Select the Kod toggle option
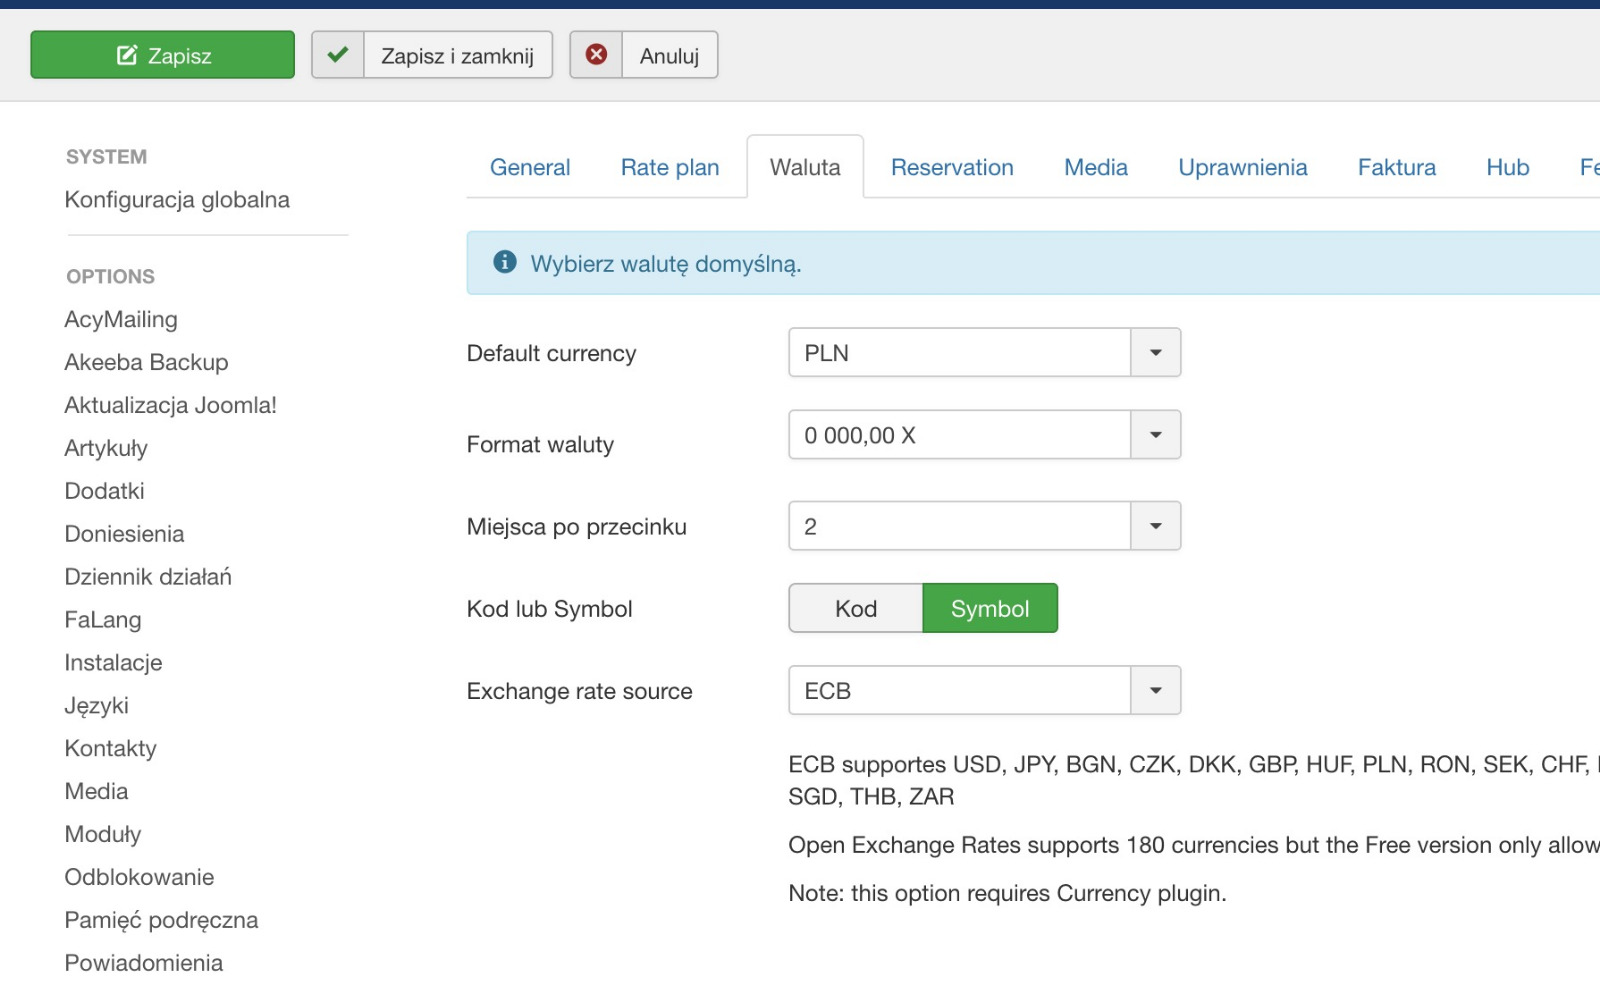The height and width of the screenshot is (988, 1600). [856, 609]
